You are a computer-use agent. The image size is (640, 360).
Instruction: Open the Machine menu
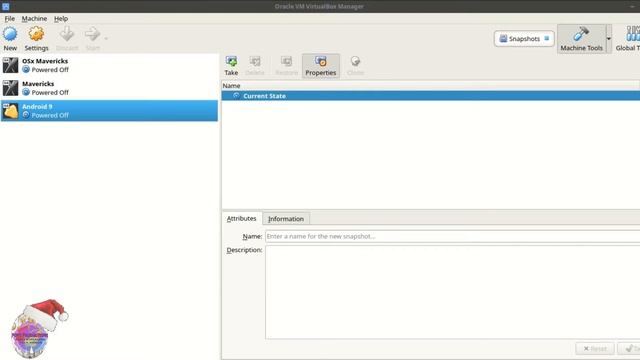point(34,19)
